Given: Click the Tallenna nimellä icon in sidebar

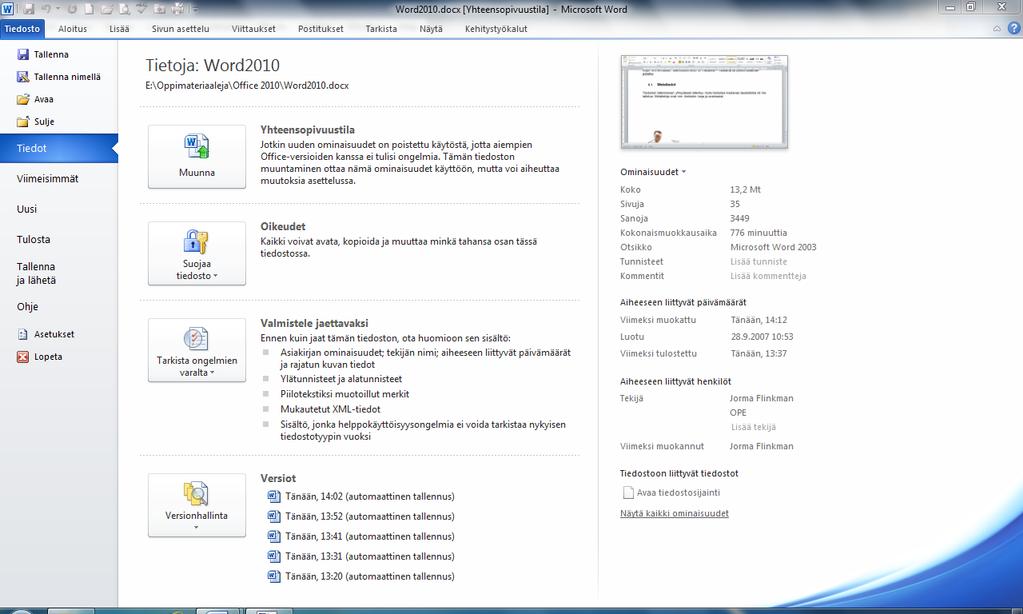Looking at the screenshot, I should pos(23,77).
